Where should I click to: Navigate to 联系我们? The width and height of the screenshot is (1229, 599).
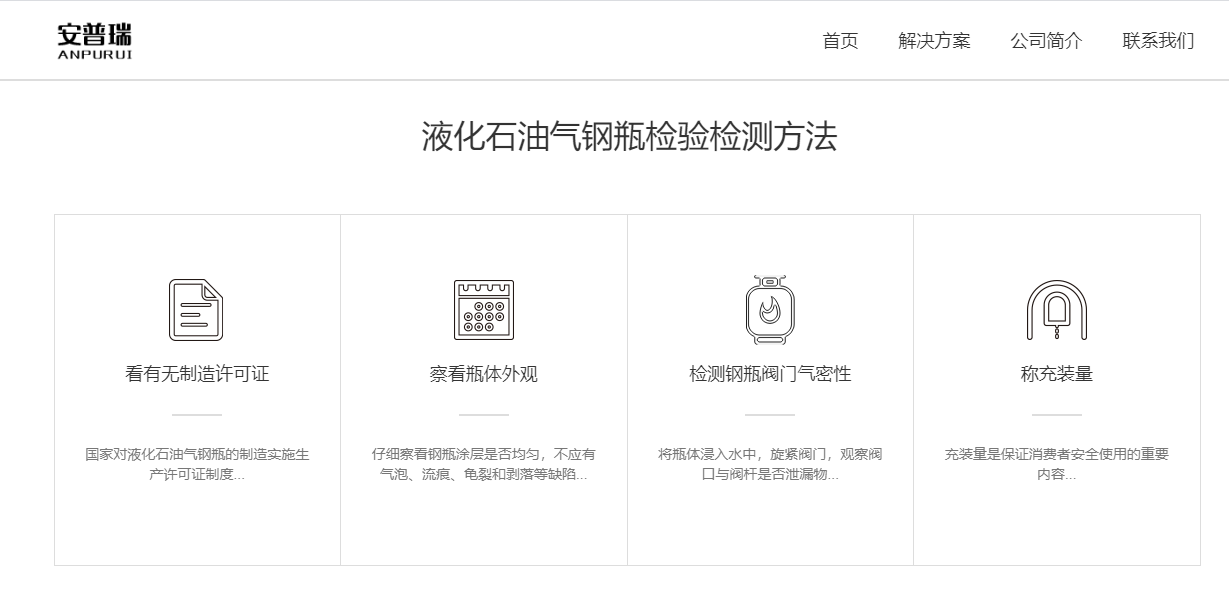click(x=1158, y=41)
